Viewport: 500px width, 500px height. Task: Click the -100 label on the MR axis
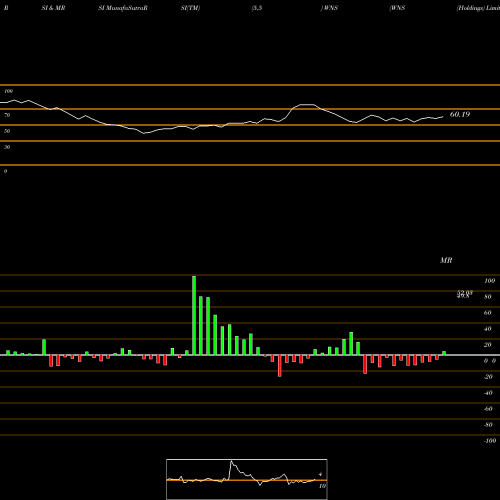pos(490,441)
